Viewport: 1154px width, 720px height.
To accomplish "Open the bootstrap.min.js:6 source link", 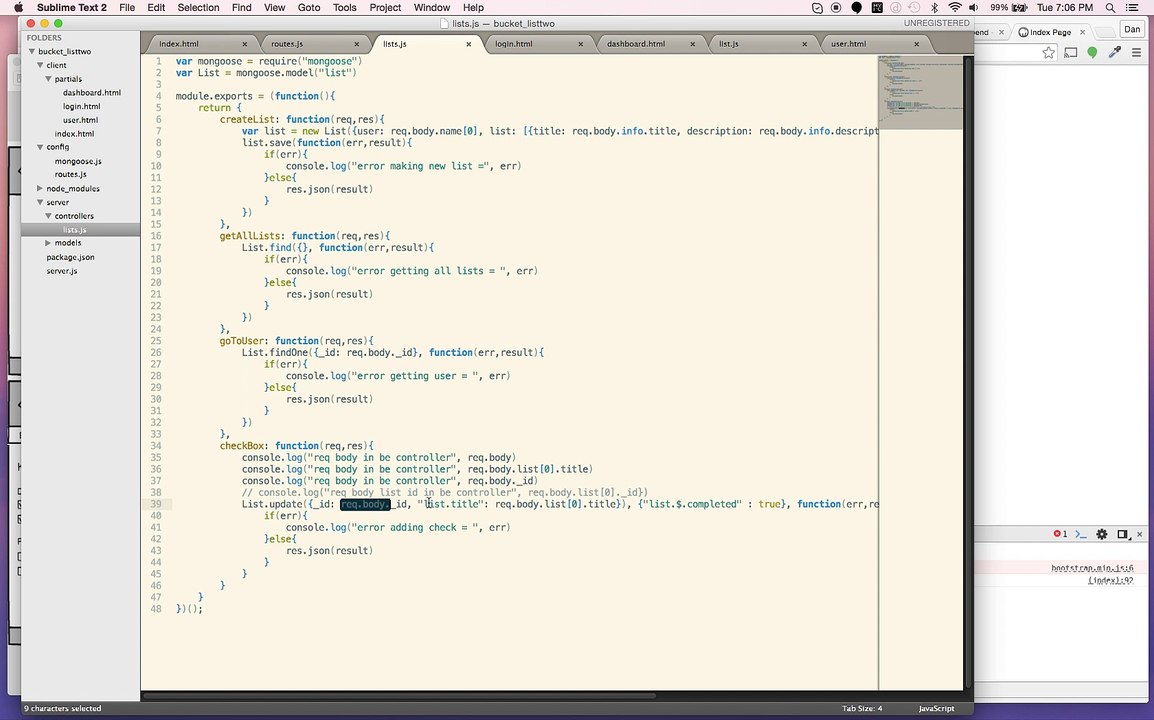I will (x=1092, y=568).
